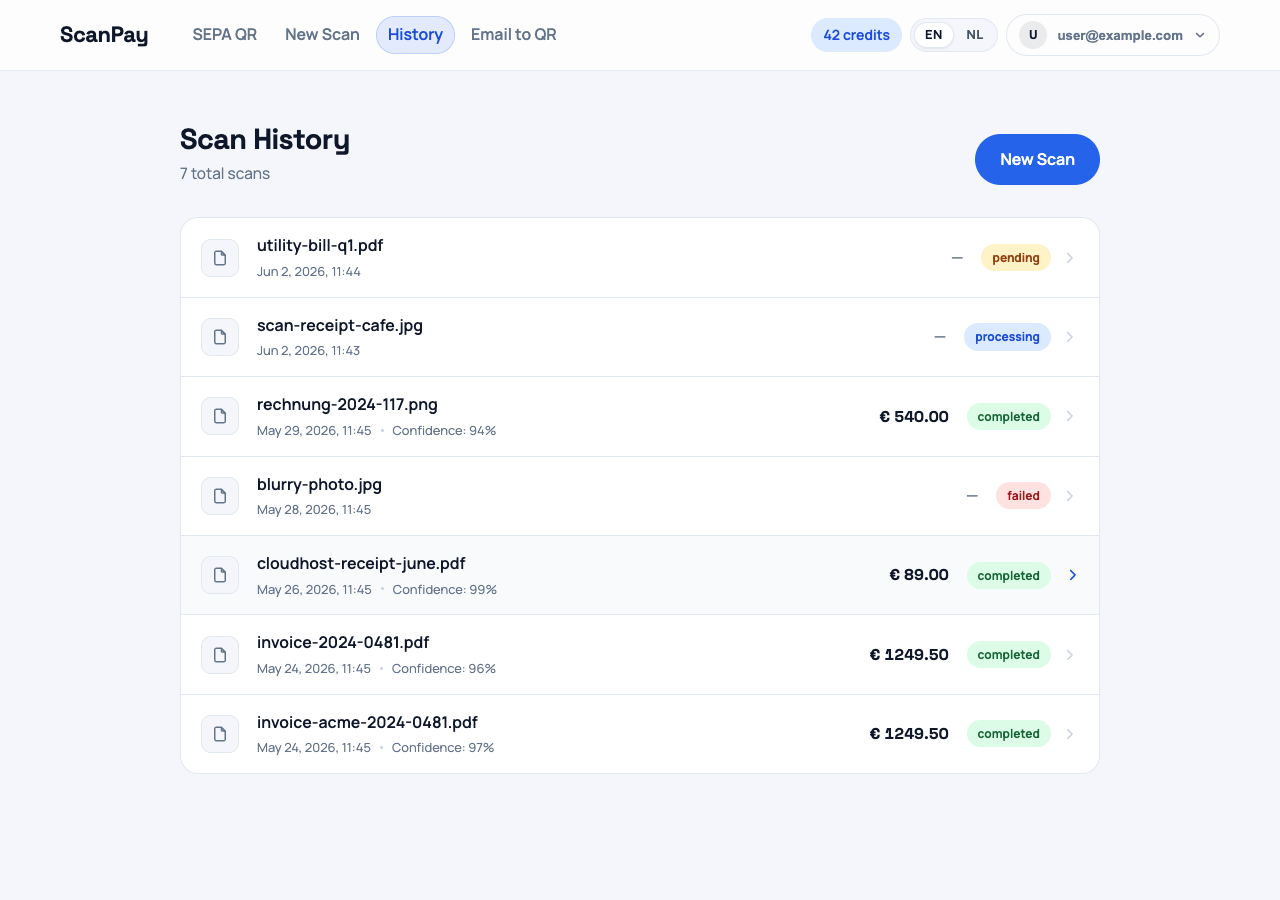Click the blue New Scan button

[1037, 160]
